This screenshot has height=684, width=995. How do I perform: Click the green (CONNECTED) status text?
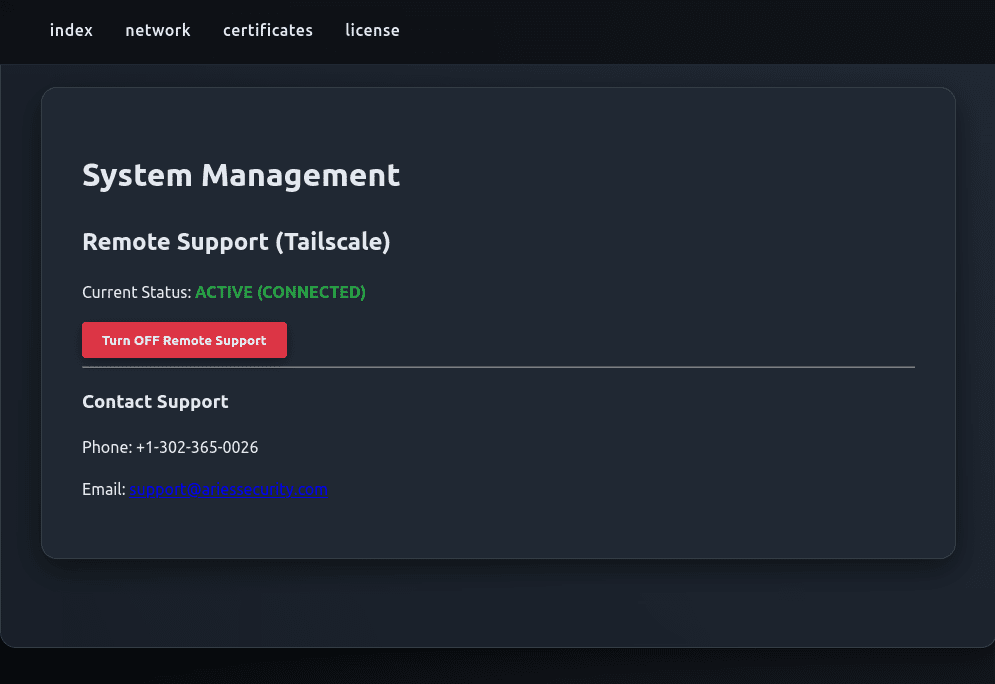(x=311, y=292)
